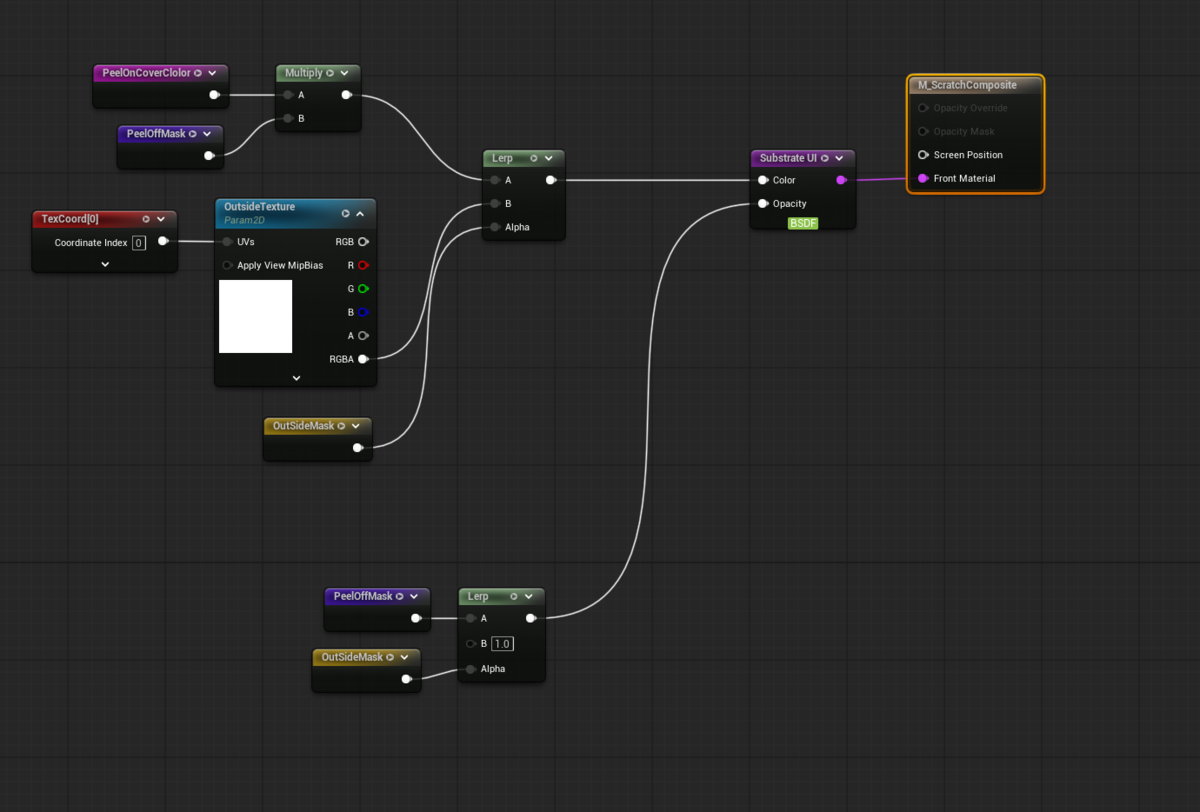Toggle the preview icon on OutsideTexture
The height and width of the screenshot is (812, 1200).
pyautogui.click(x=345, y=213)
